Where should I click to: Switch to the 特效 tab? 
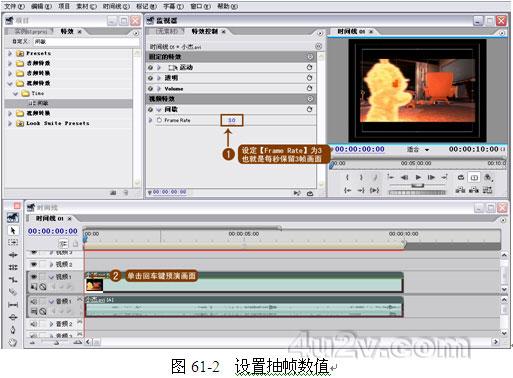67,31
